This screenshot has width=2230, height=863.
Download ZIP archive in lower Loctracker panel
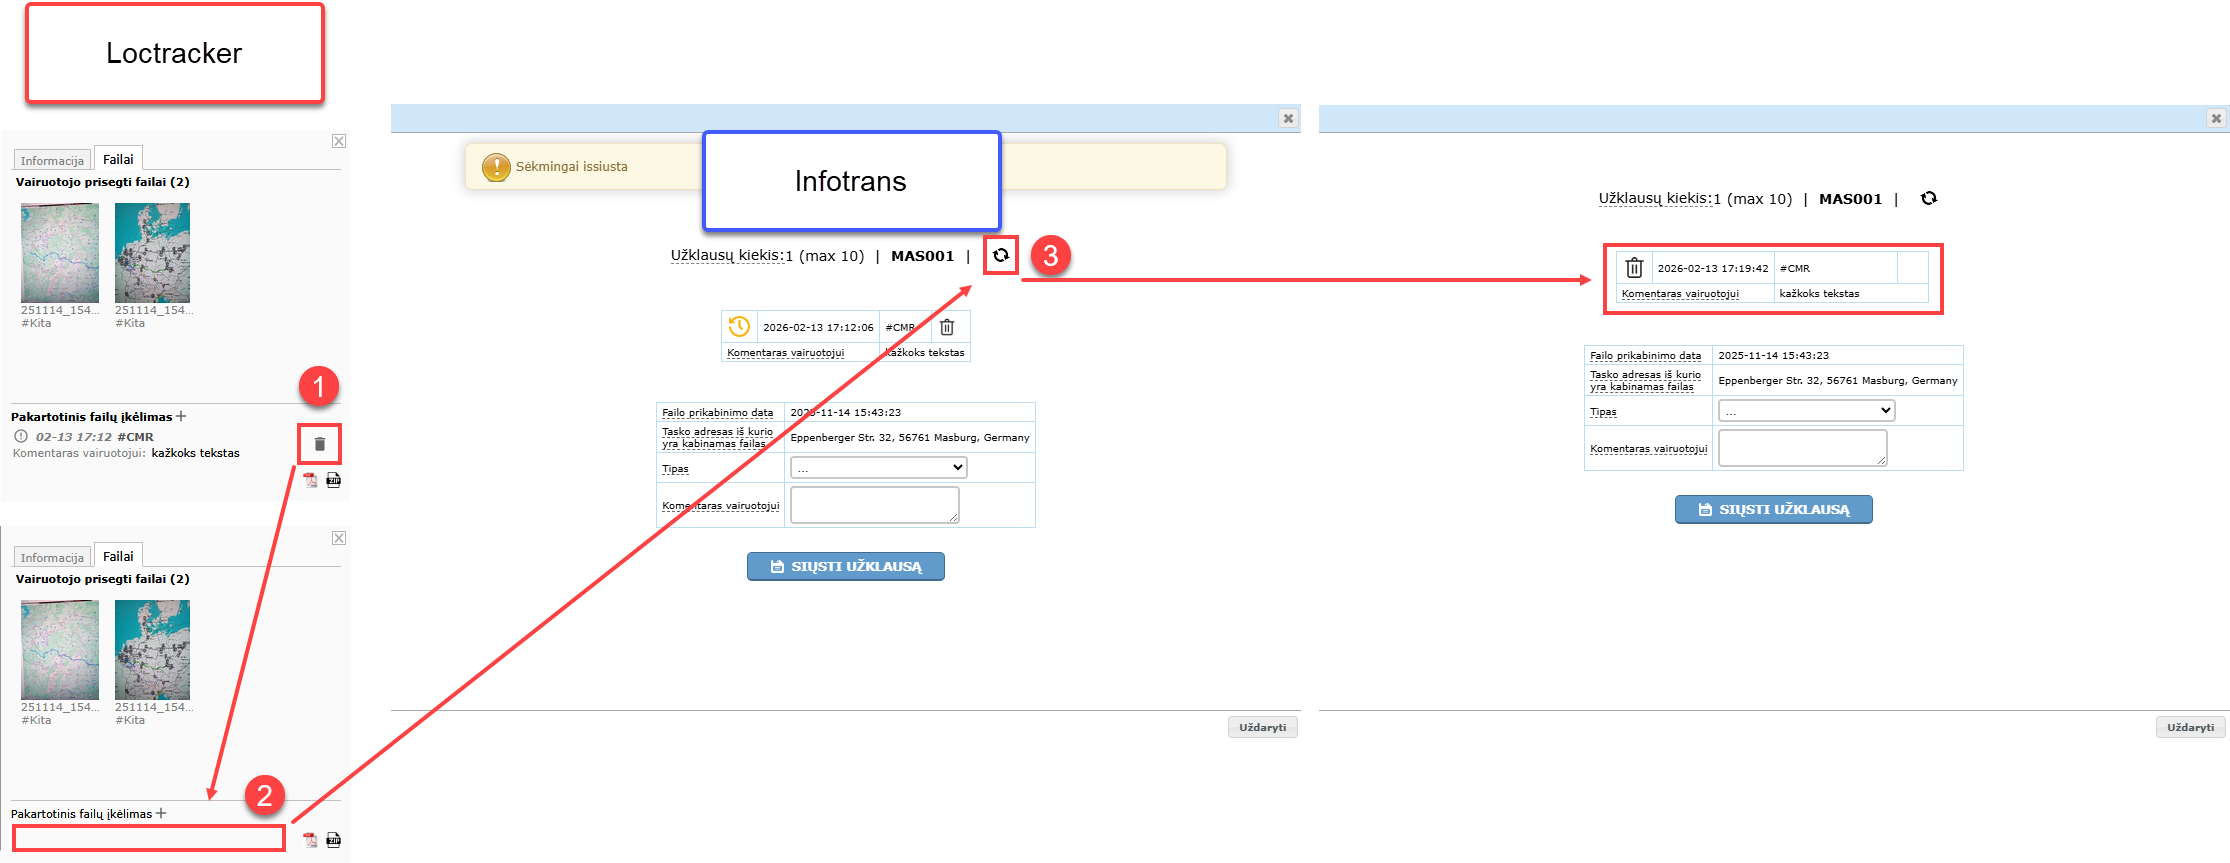(334, 840)
